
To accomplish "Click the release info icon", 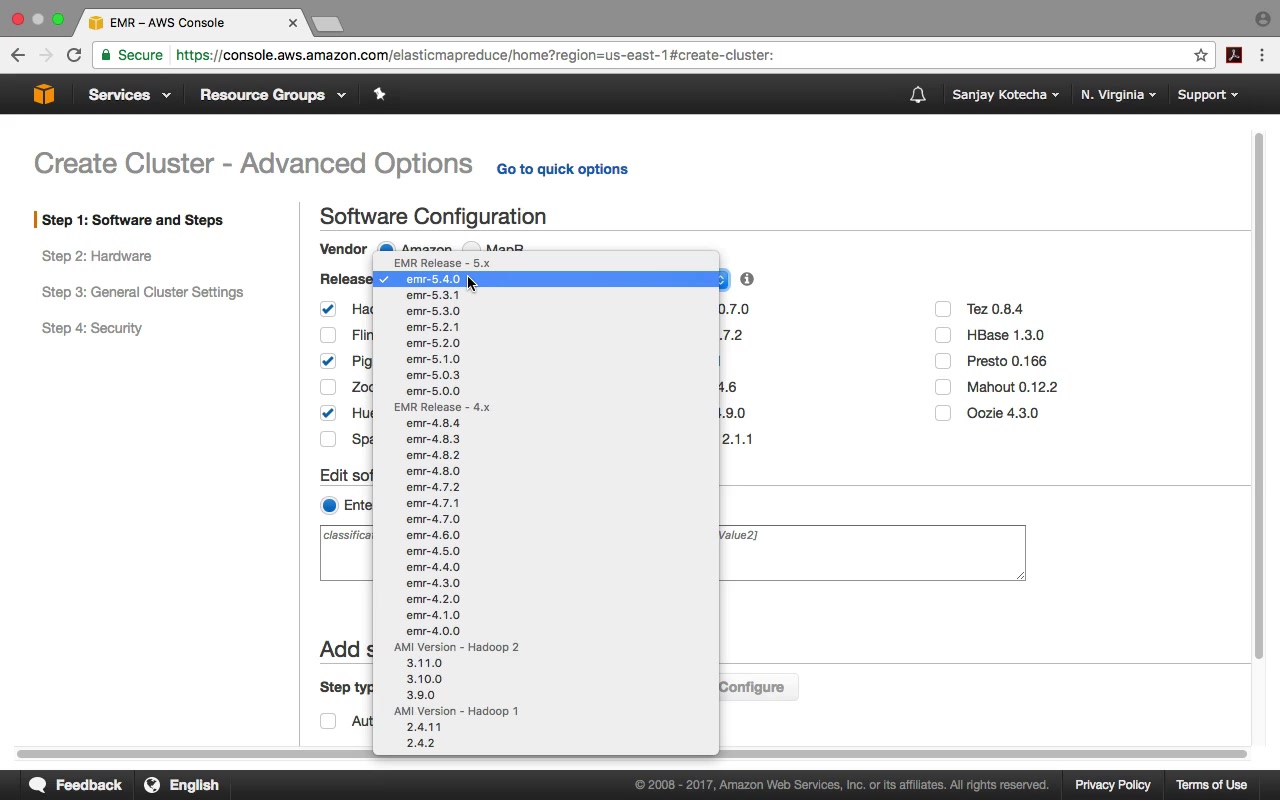I will 746,279.
